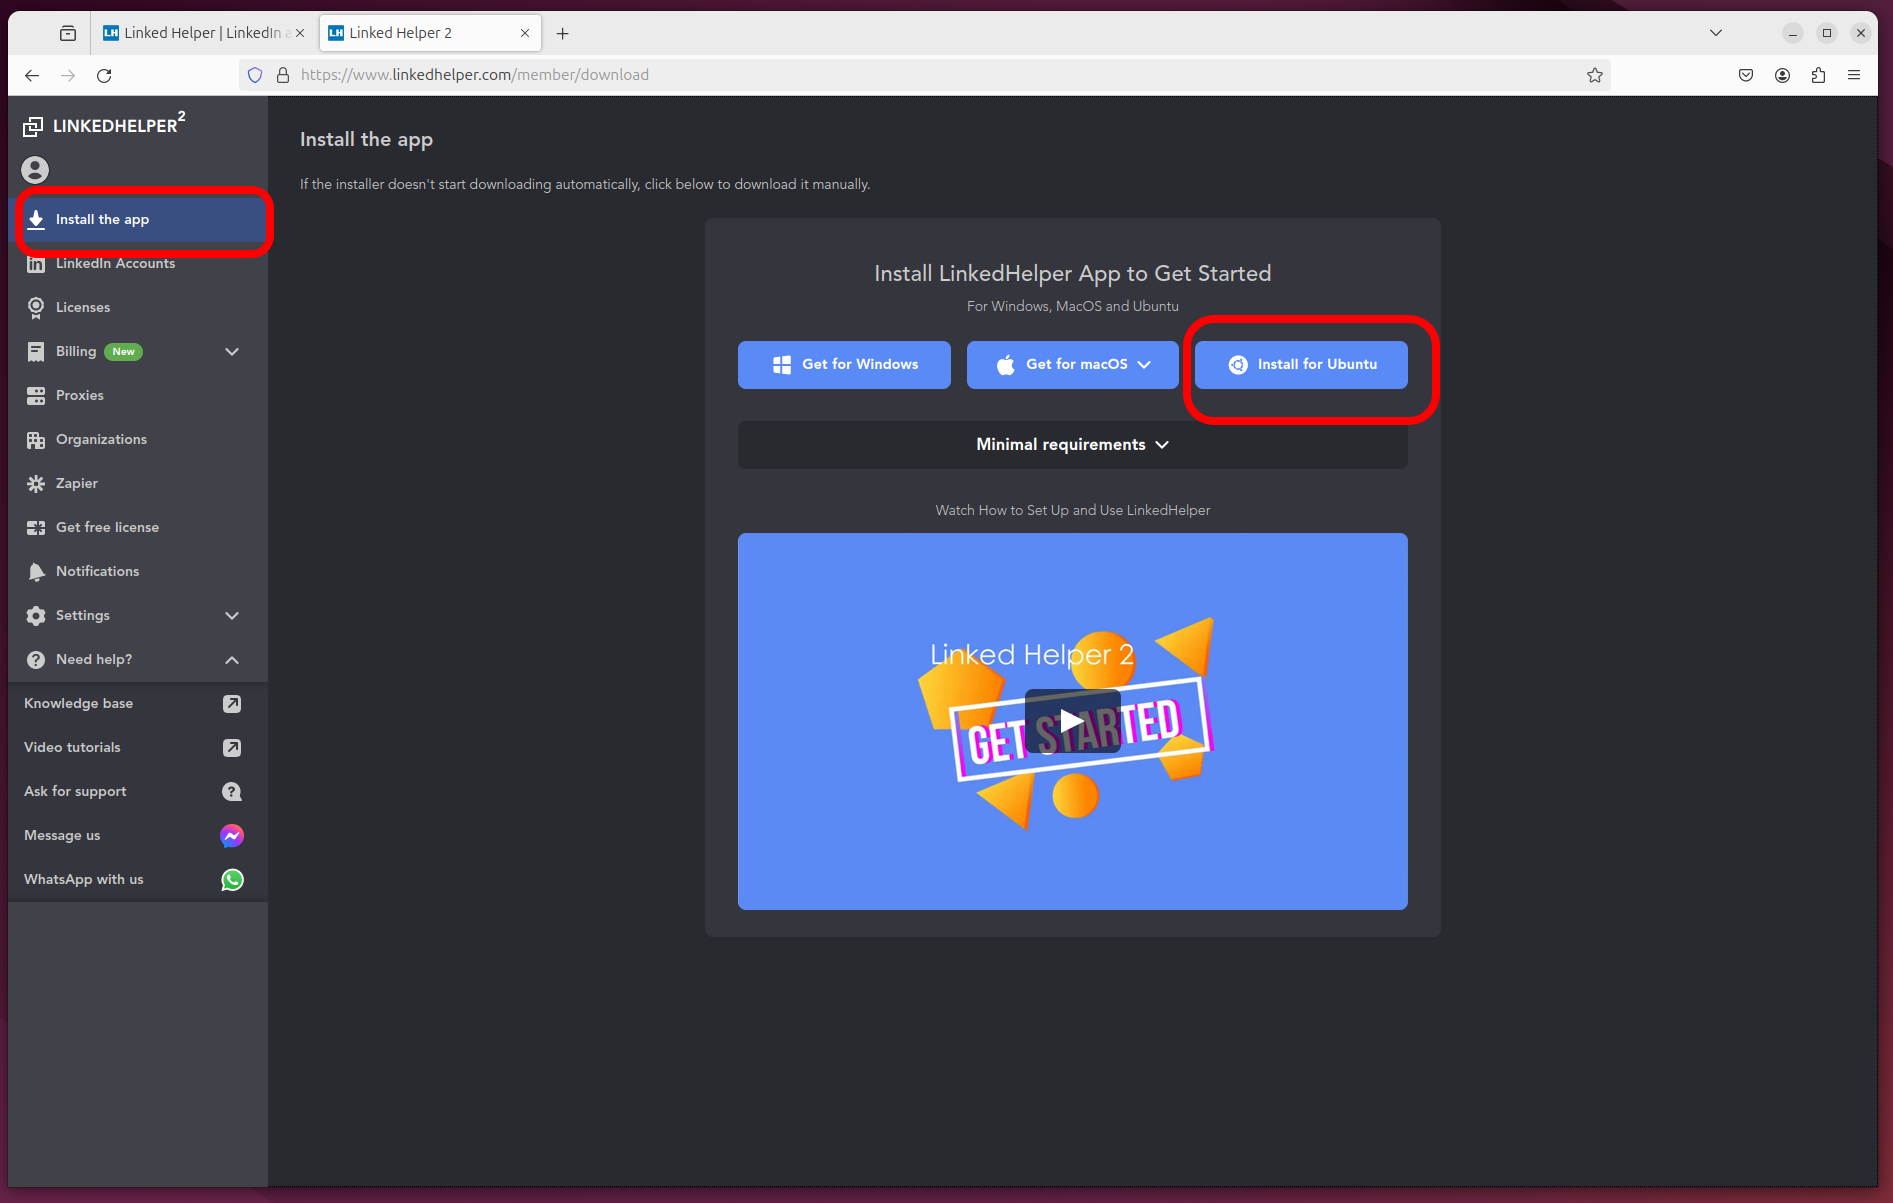Open the user profile avatar icon
Image resolution: width=1893 pixels, height=1203 pixels.
tap(35, 170)
